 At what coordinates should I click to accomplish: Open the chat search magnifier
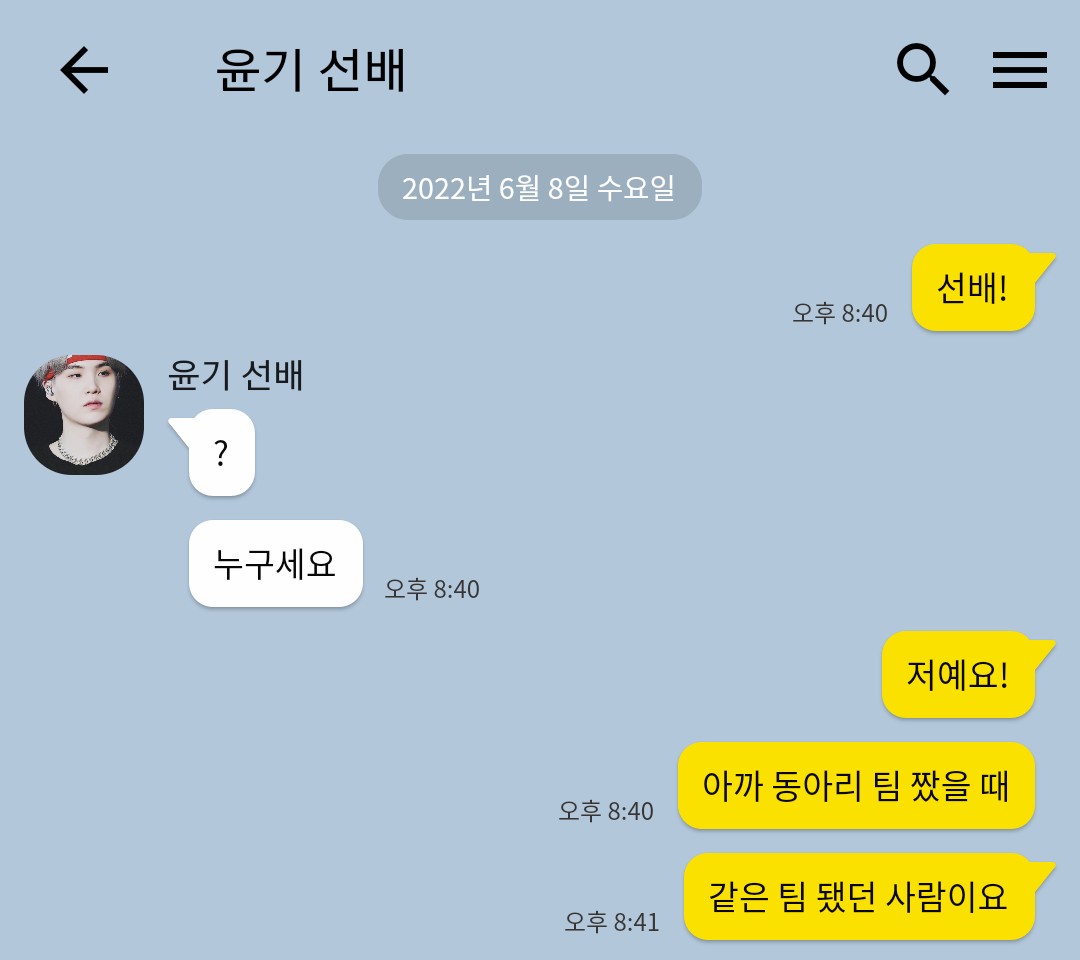tap(923, 70)
